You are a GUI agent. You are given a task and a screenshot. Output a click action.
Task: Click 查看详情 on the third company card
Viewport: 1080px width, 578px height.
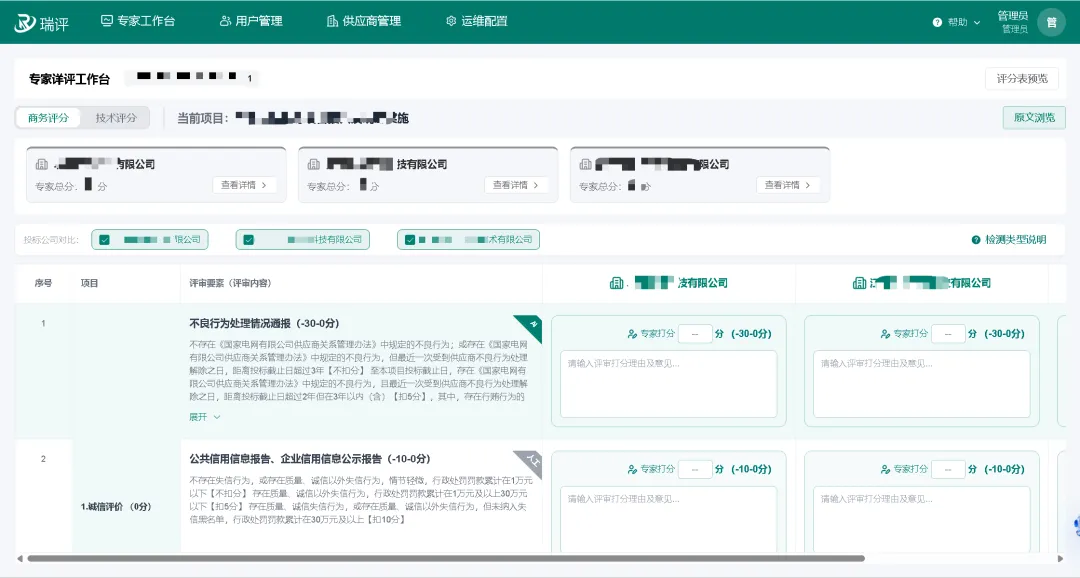pyautogui.click(x=788, y=185)
